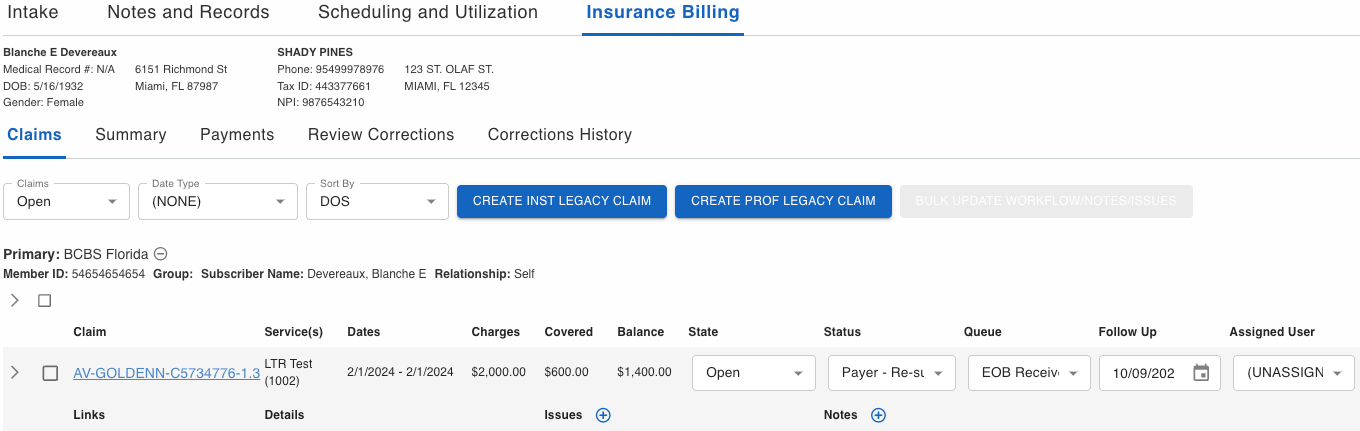1360x431 pixels.
Task: Switch to the Payments tab
Action: pyautogui.click(x=237, y=135)
